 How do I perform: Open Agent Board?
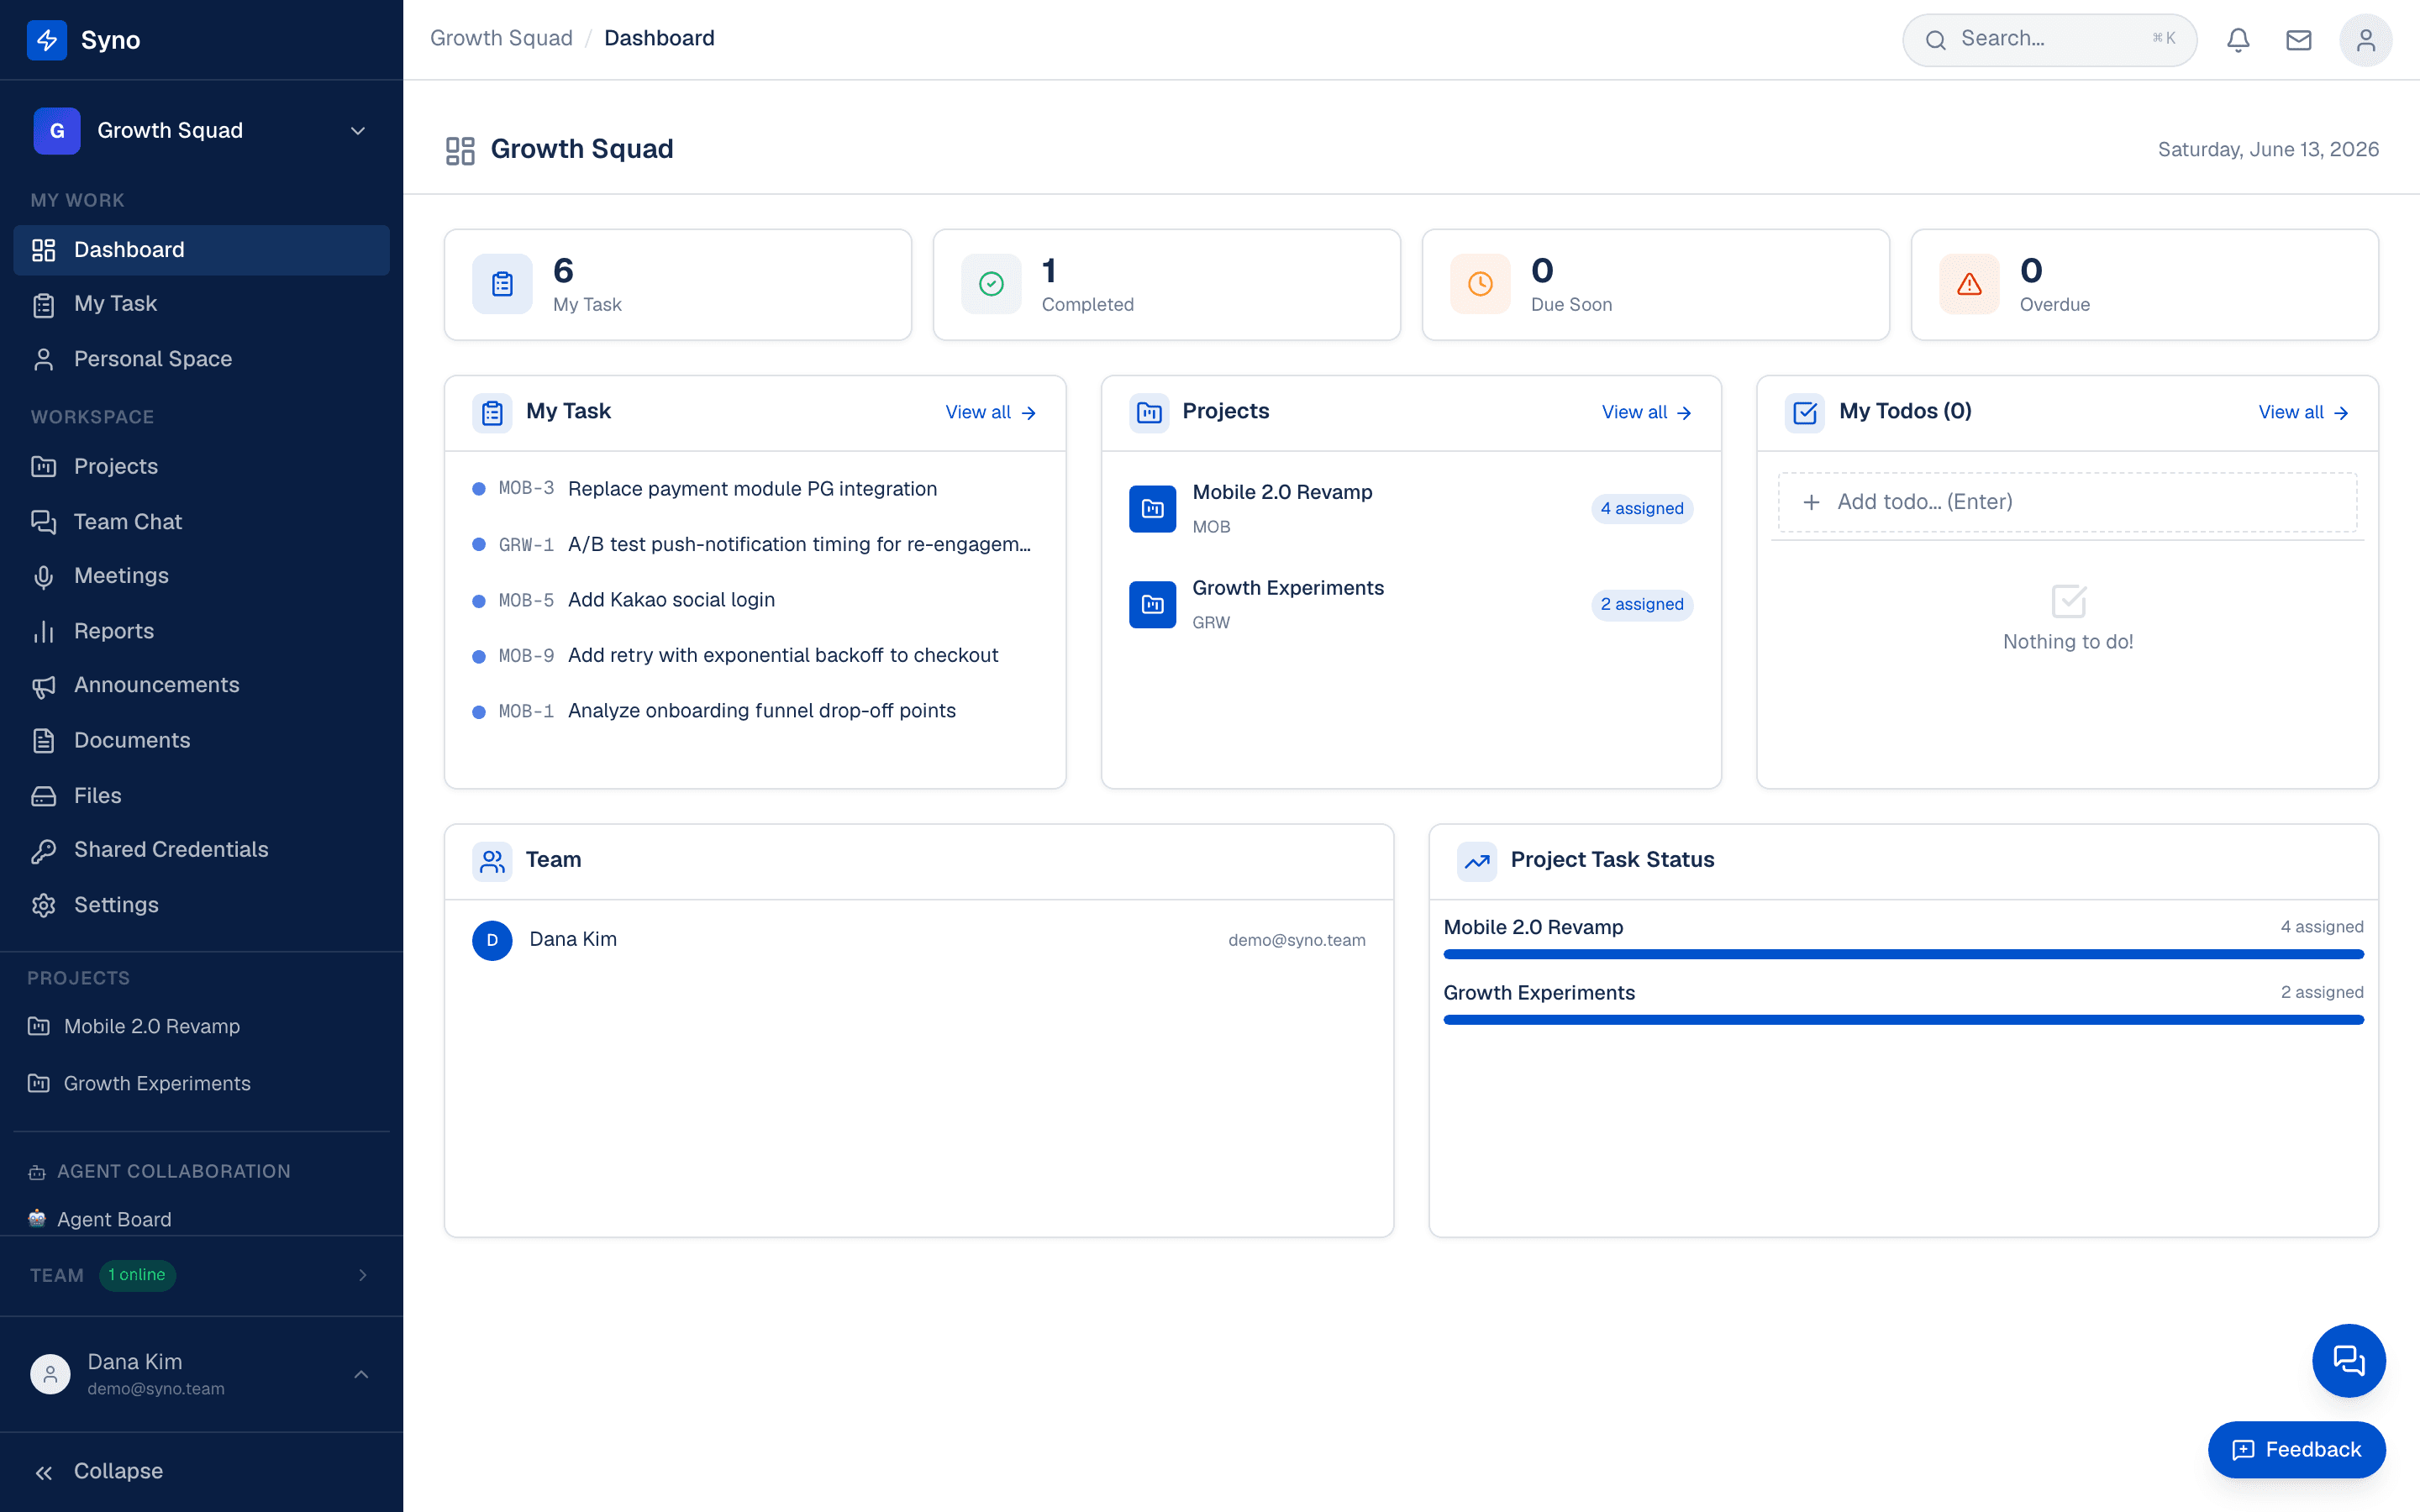tap(202, 1219)
